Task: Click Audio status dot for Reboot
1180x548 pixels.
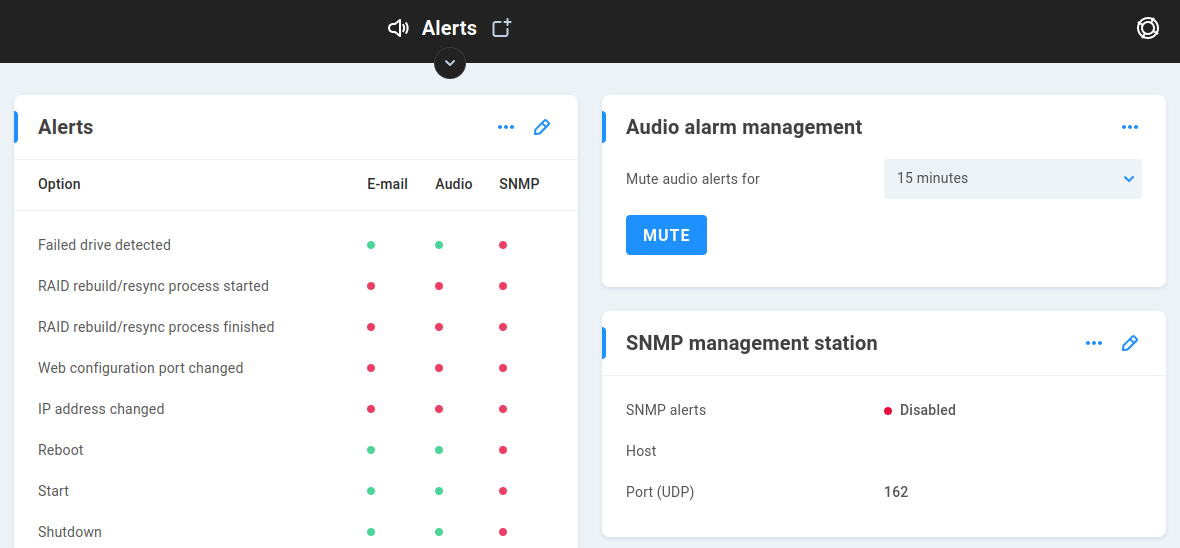Action: (x=439, y=450)
